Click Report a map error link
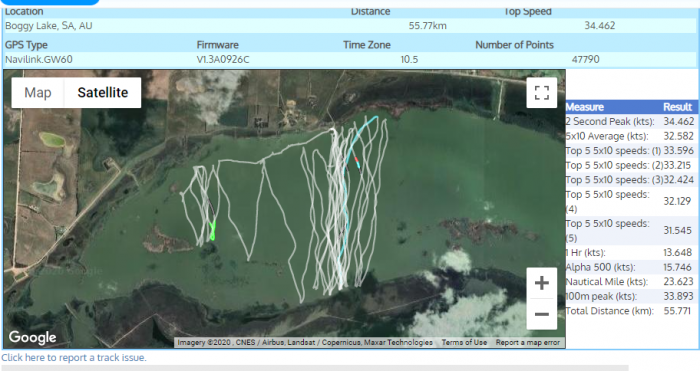 527,342
